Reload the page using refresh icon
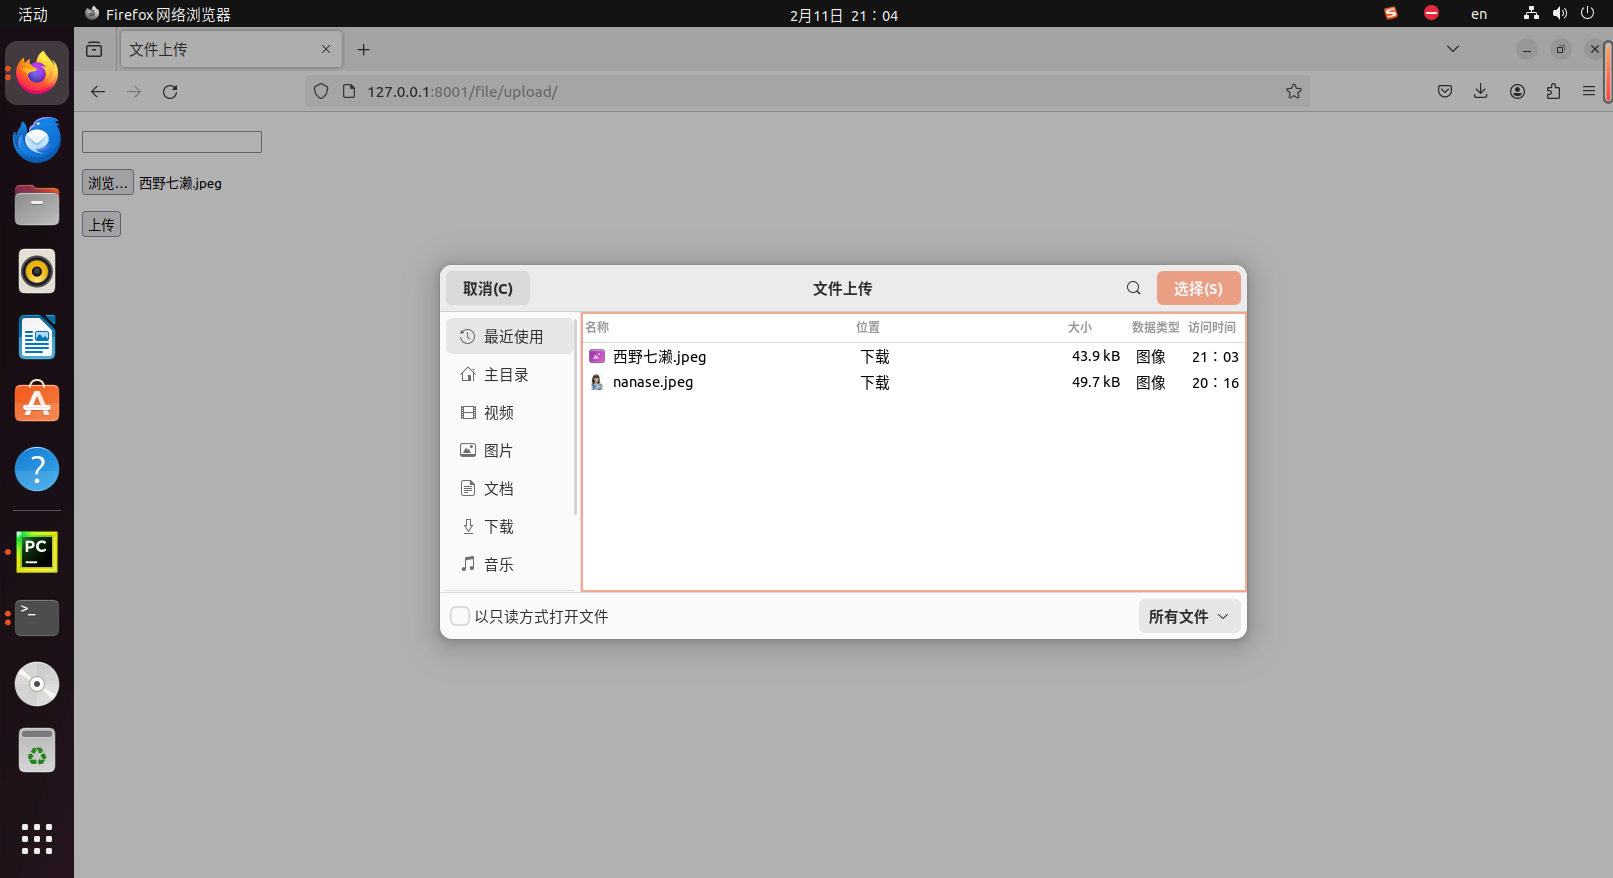The width and height of the screenshot is (1613, 878). pyautogui.click(x=170, y=92)
